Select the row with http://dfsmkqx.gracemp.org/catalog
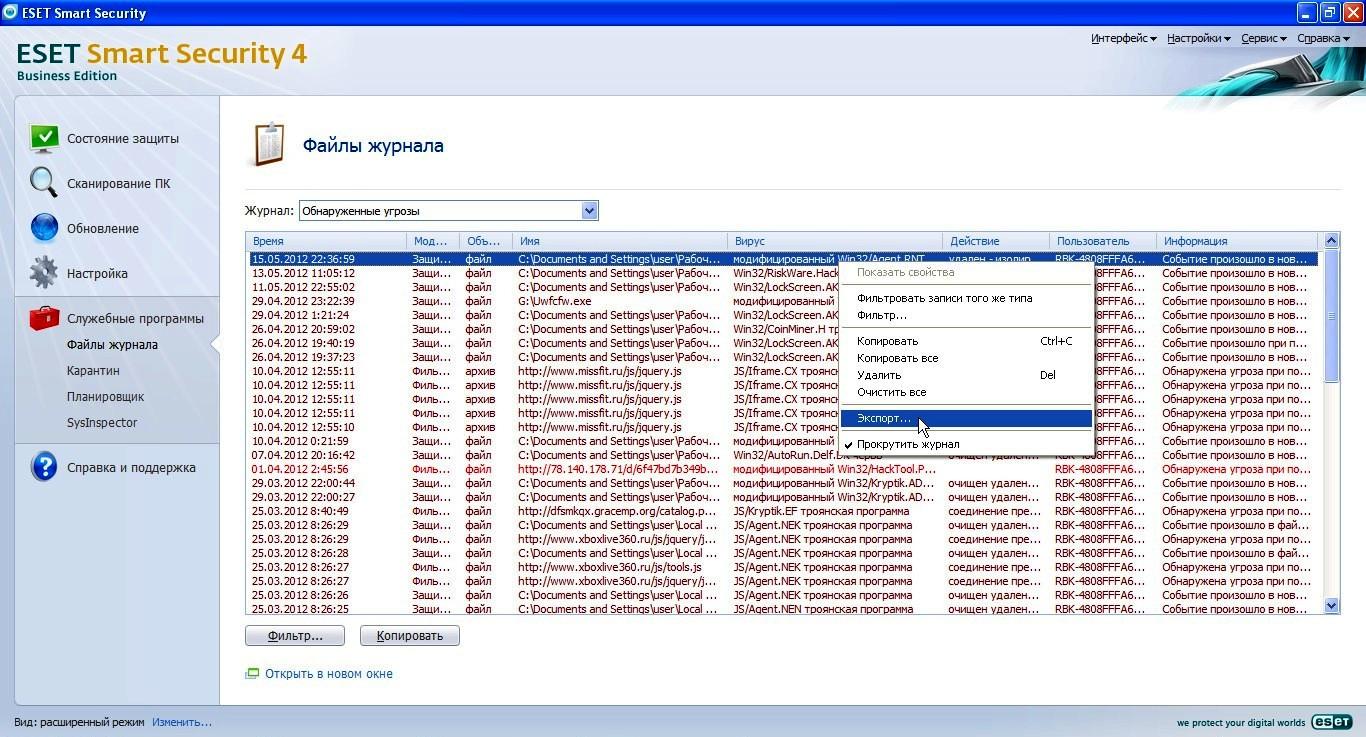Image resolution: width=1366 pixels, height=737 pixels. pyautogui.click(x=783, y=511)
